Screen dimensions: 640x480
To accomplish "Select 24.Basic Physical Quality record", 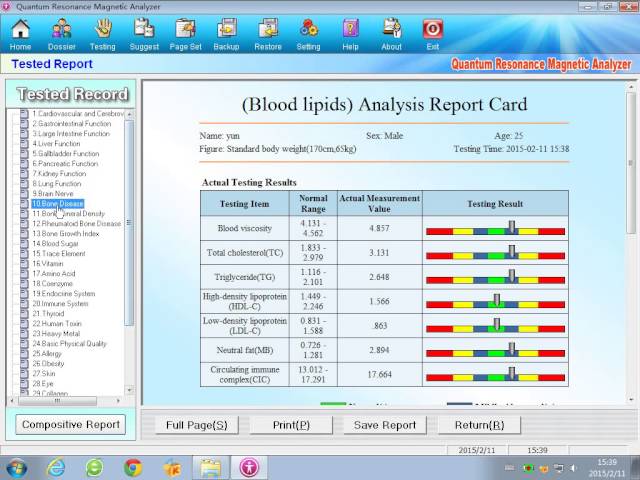I will tap(69, 344).
